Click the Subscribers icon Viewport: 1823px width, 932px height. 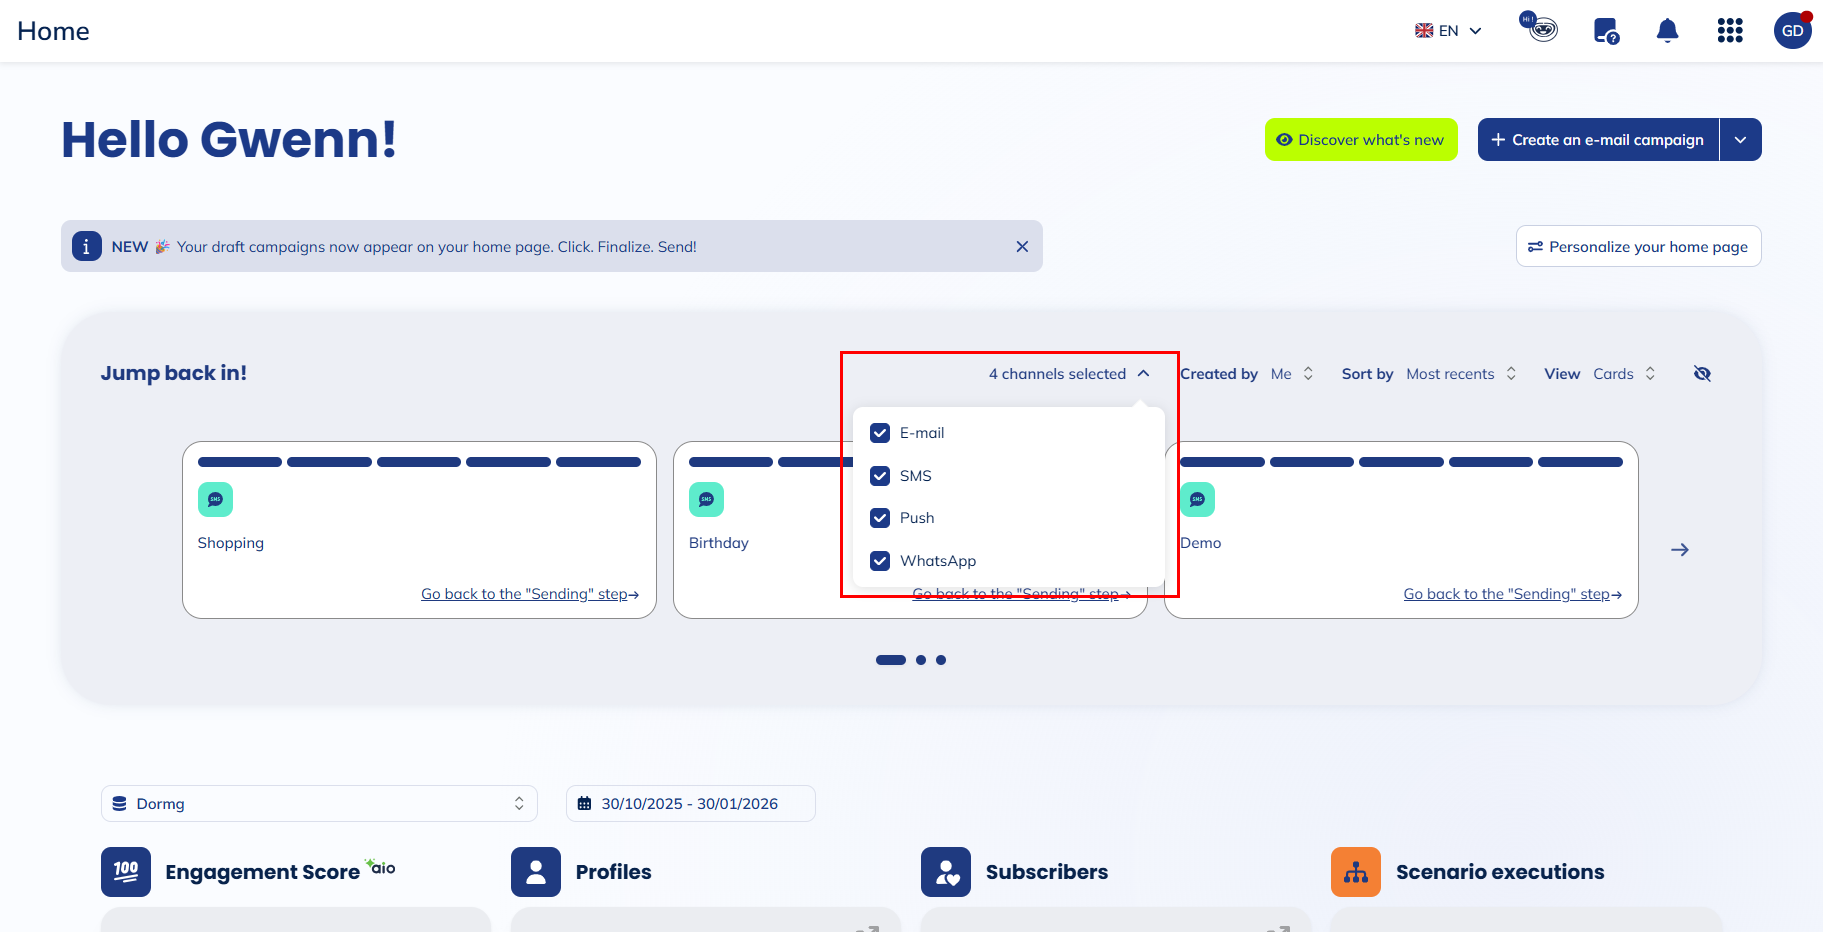point(946,872)
